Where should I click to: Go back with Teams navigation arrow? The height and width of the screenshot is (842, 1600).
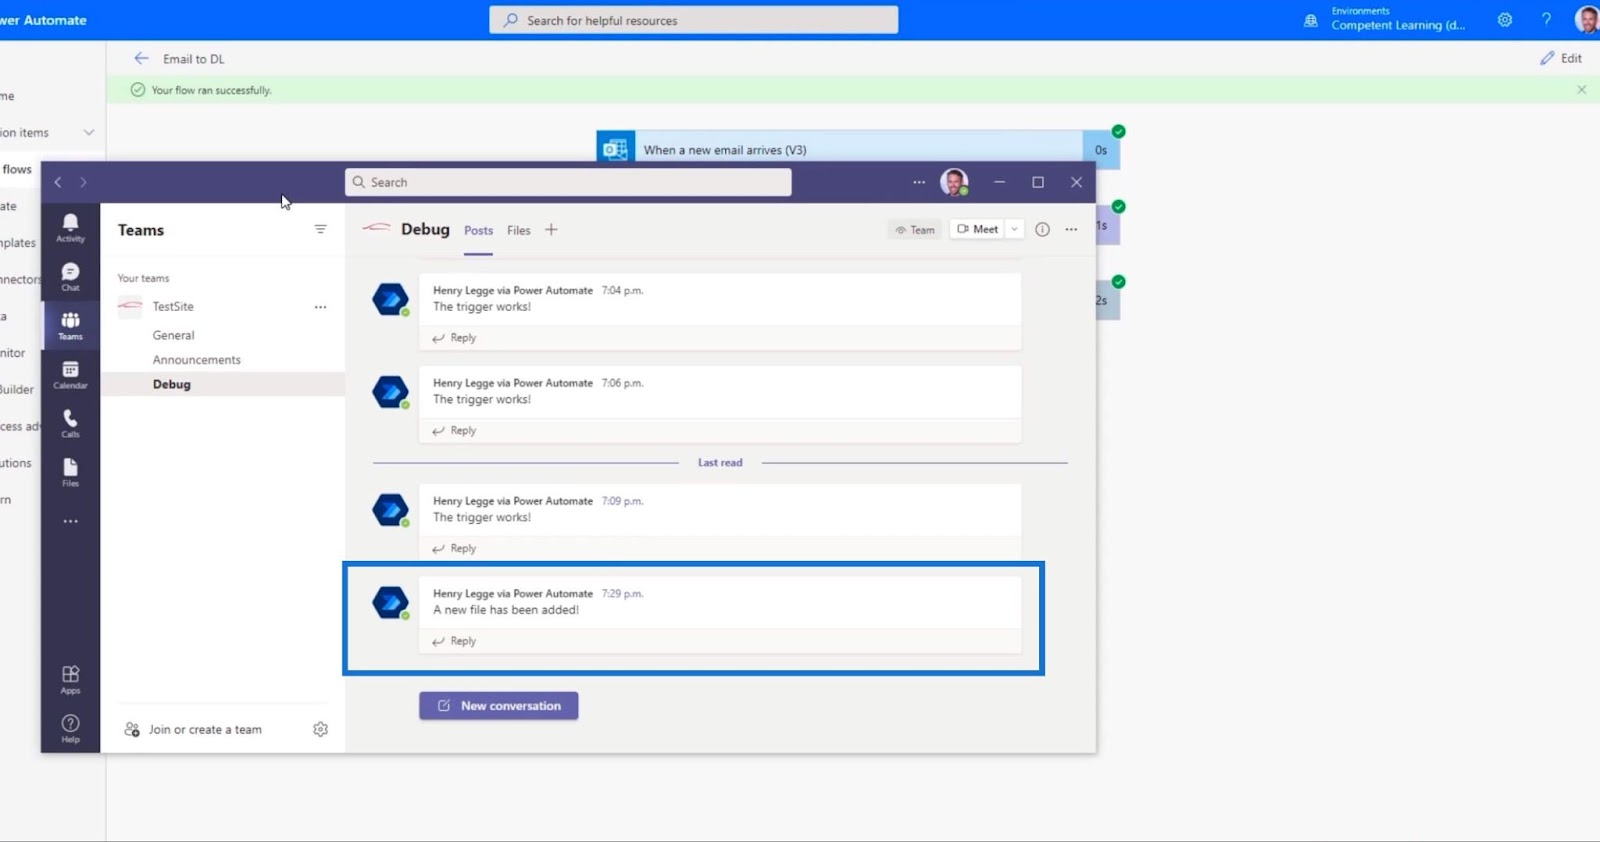58,182
